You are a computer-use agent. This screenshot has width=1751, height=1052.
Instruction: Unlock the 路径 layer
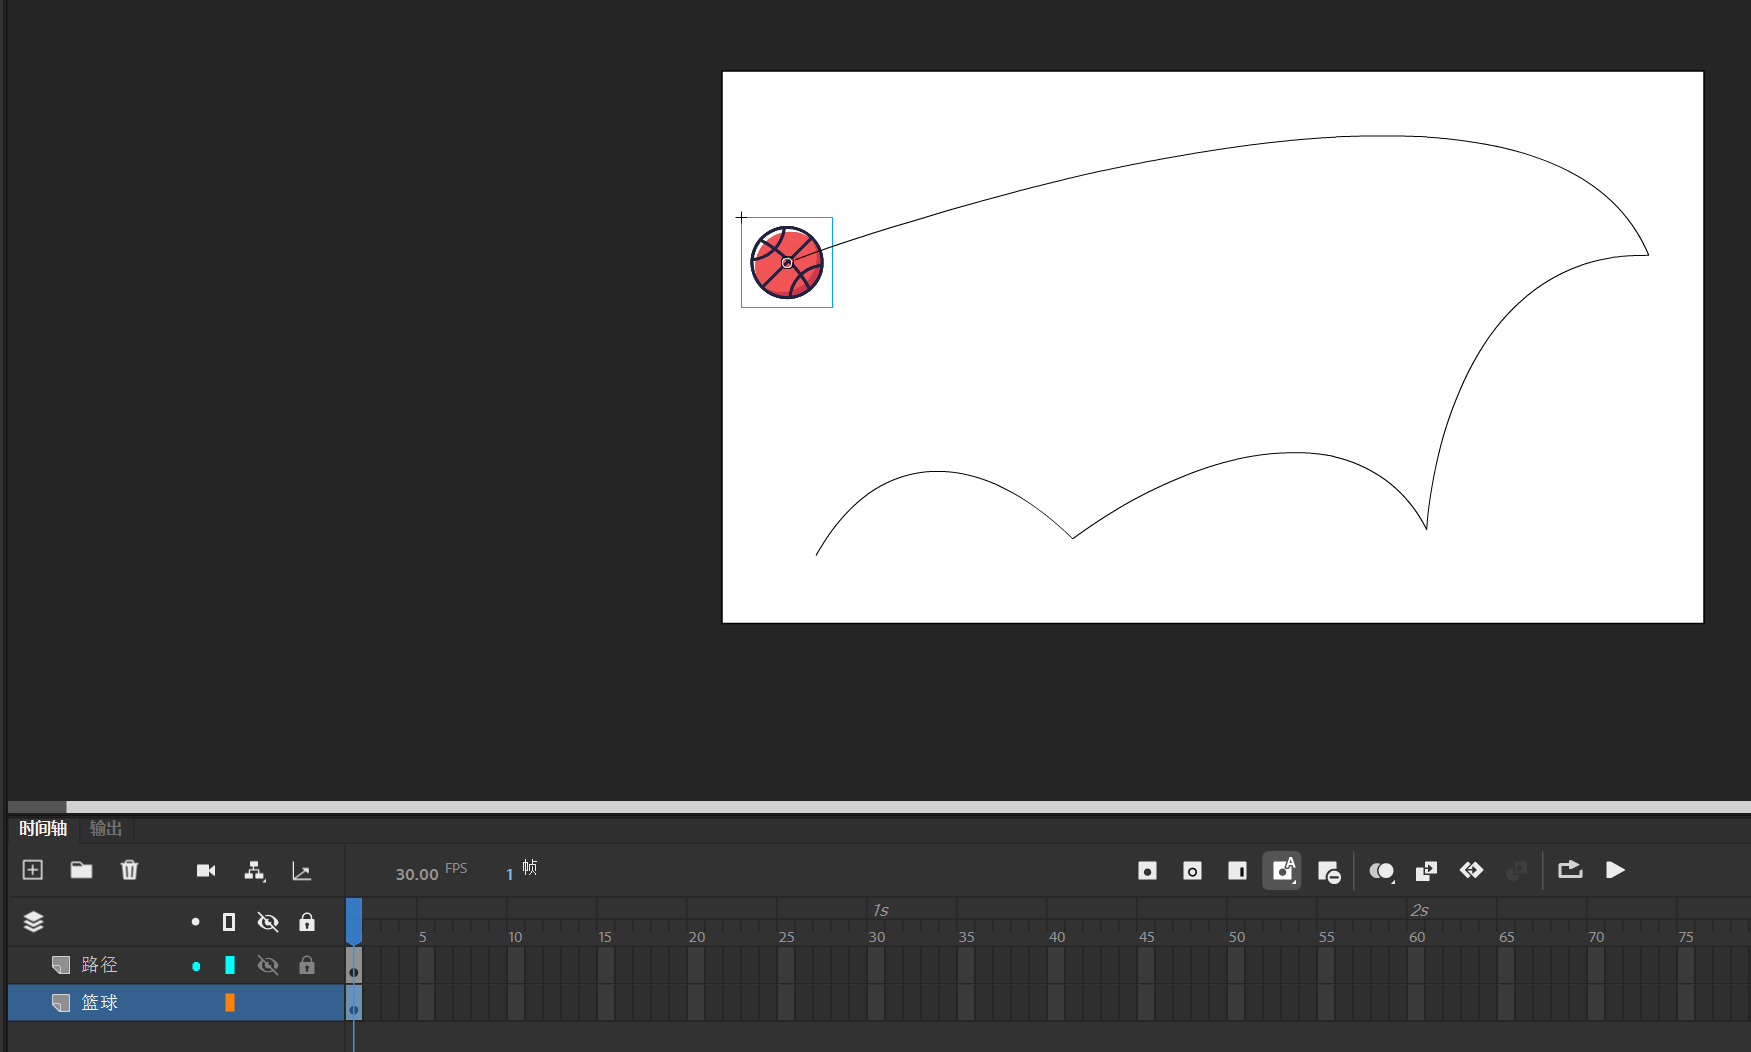[x=307, y=965]
